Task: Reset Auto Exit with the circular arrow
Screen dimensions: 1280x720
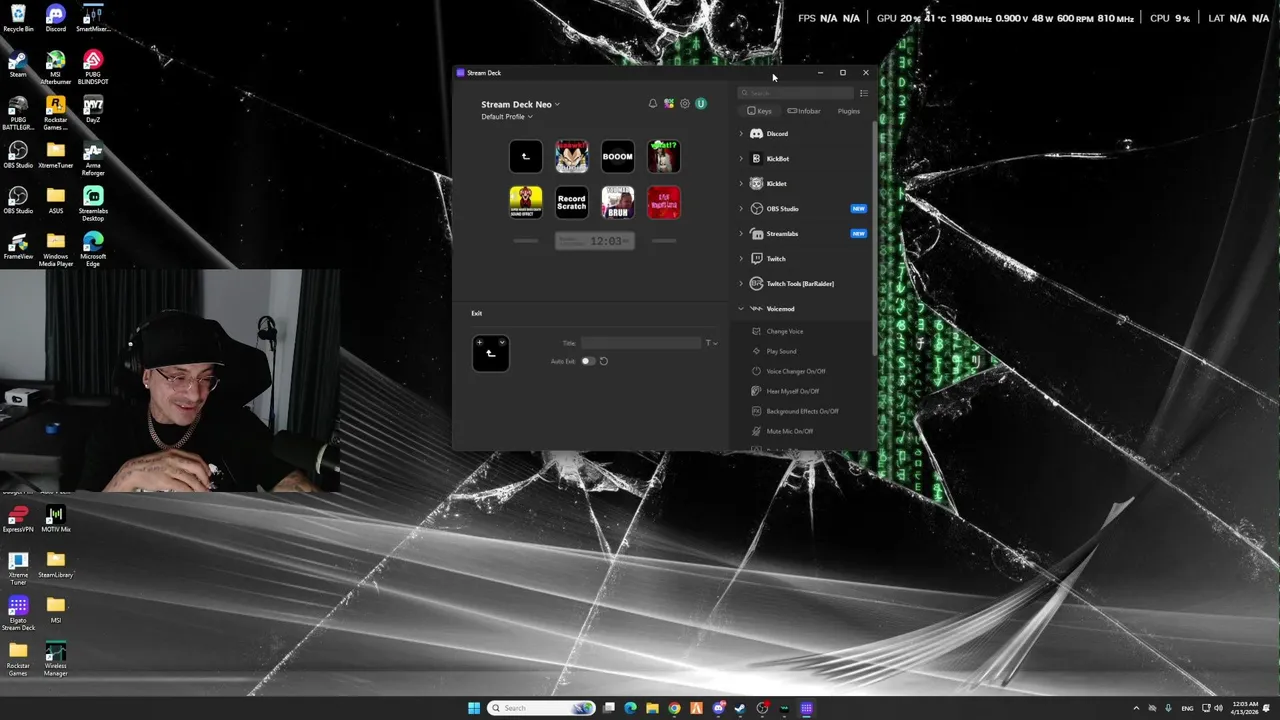Action: coord(604,361)
